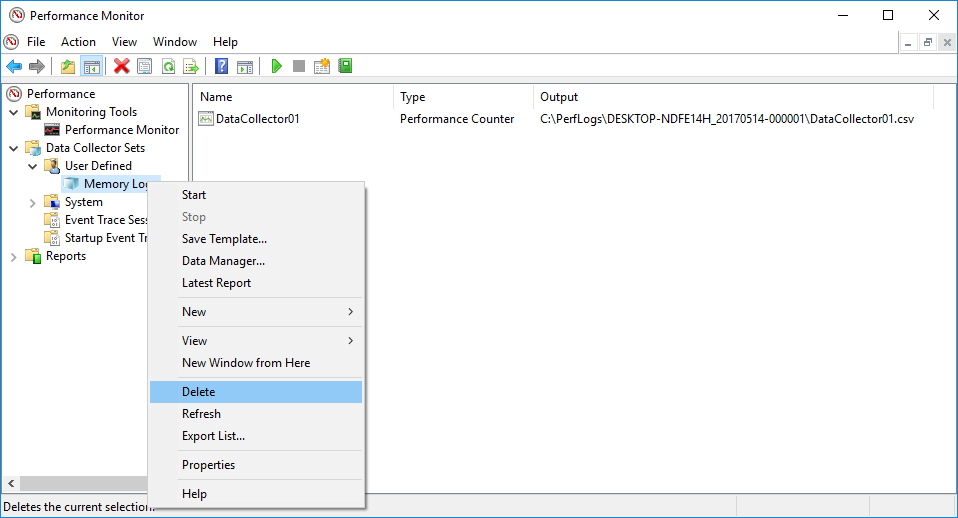The height and width of the screenshot is (518, 958).
Task: Choose Delete in the context menu
Action: [256, 392]
